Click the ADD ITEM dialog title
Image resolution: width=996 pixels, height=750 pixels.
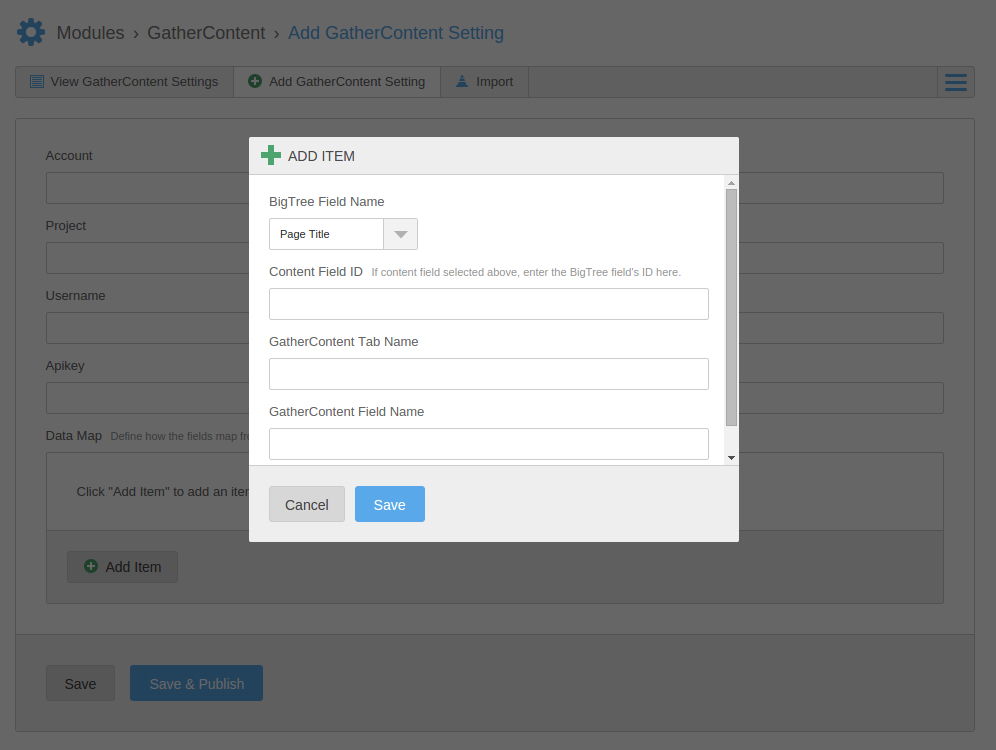[x=321, y=156]
